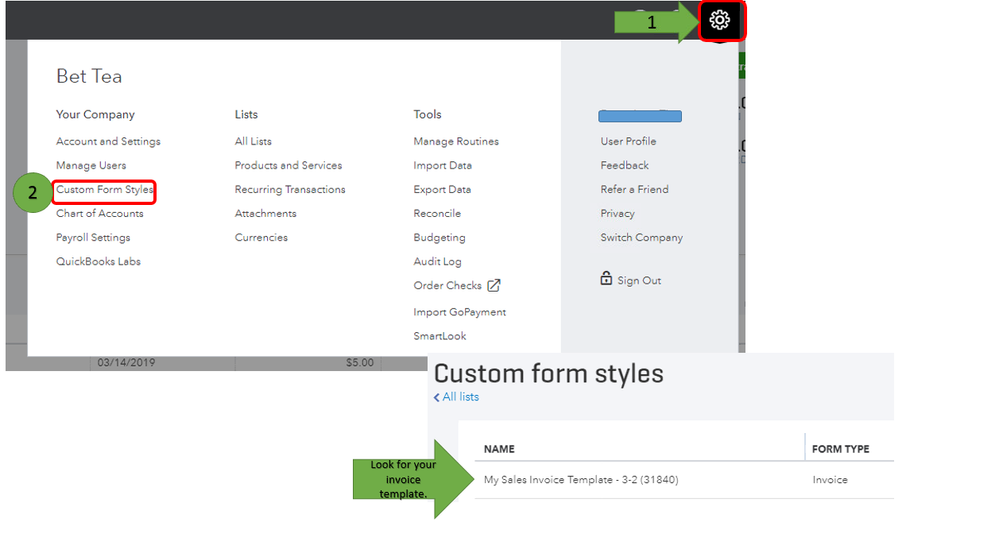
Task: Click the 03/14/2019 date cell
Action: pos(126,363)
